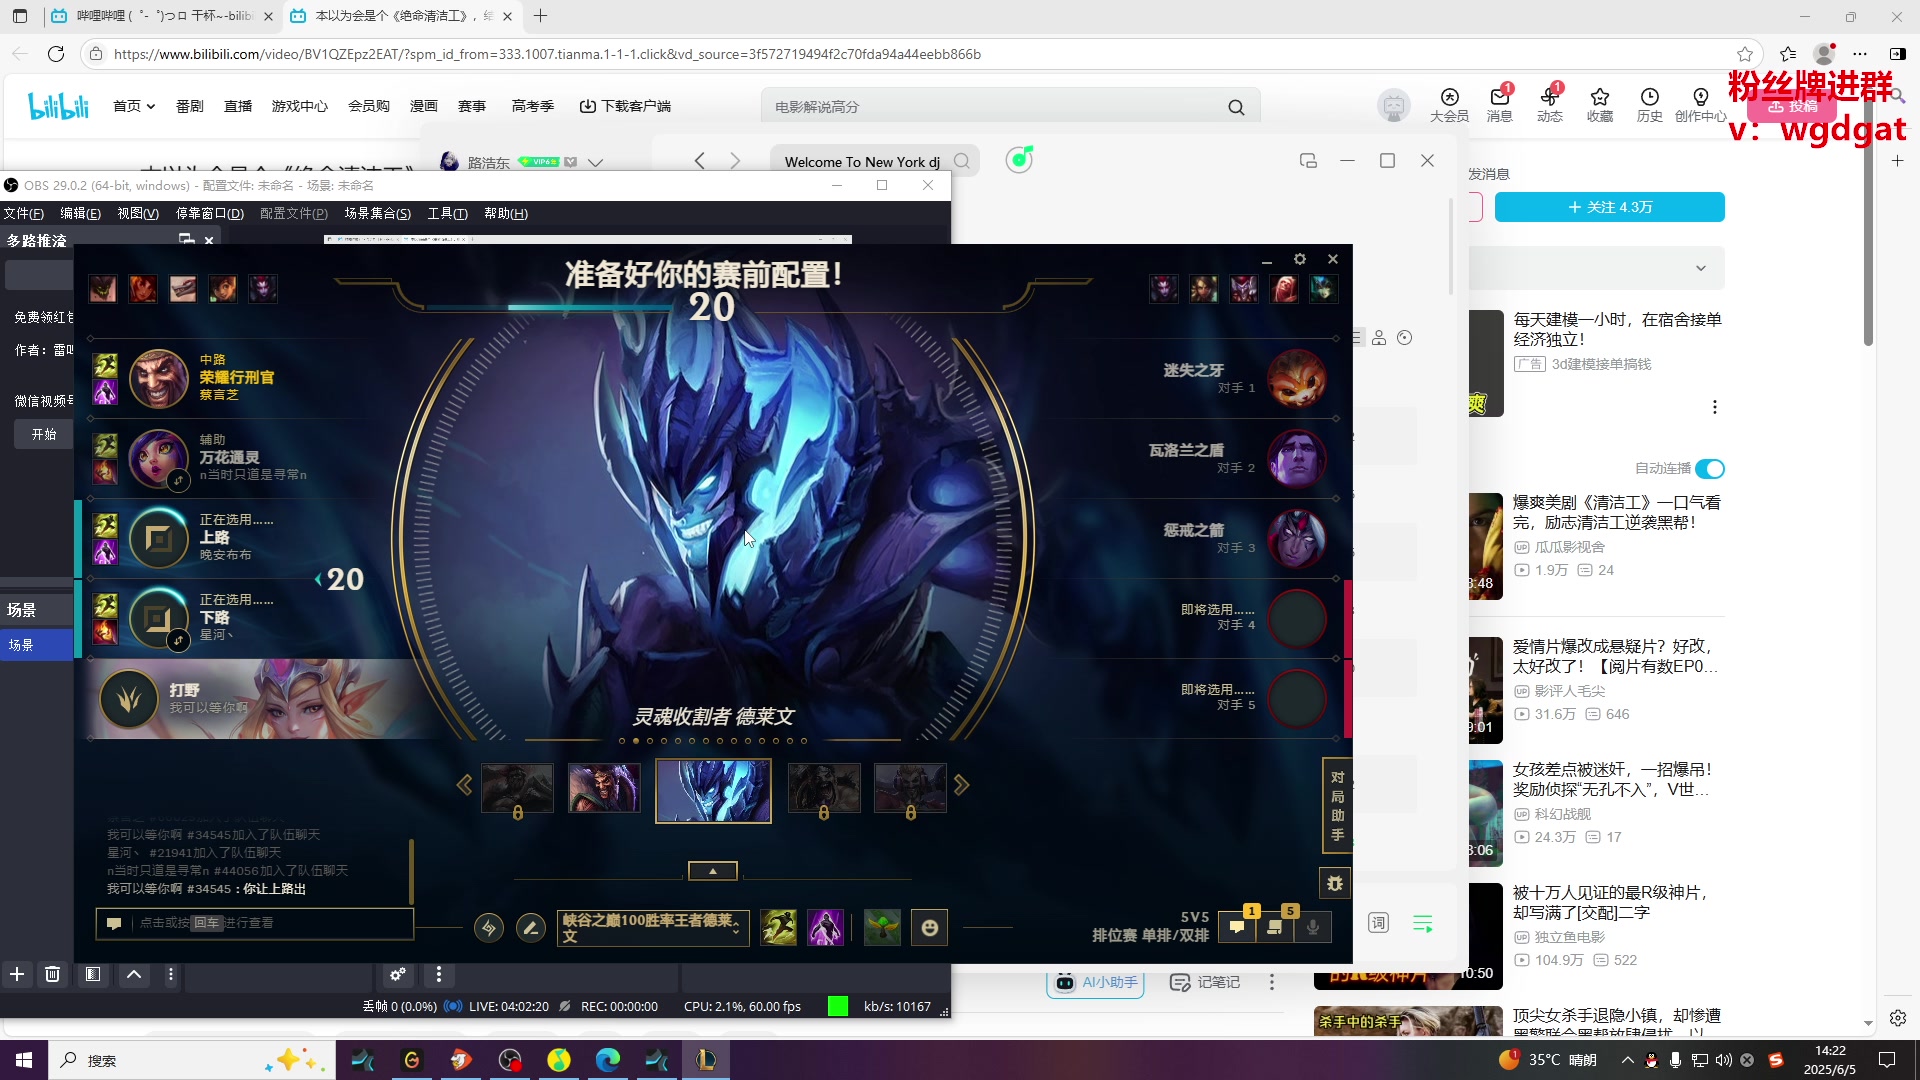Viewport: 1920px width, 1080px height.
Task: Open the AI小助手 button
Action: 1096,982
